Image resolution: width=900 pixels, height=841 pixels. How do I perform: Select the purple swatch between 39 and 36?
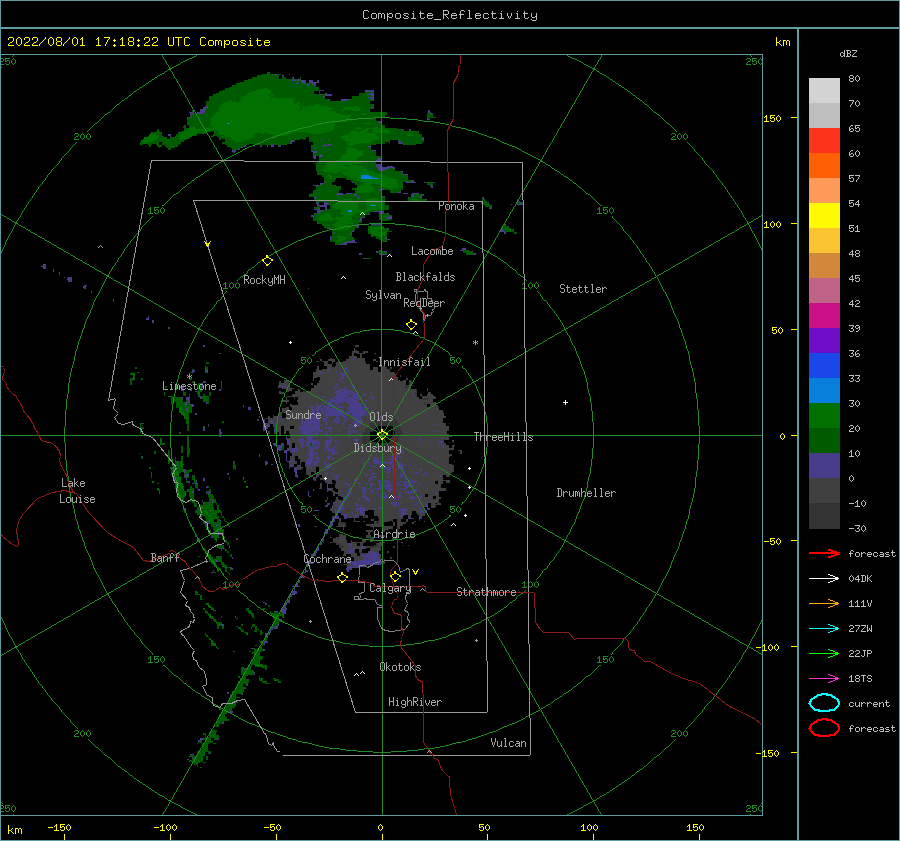(824, 340)
